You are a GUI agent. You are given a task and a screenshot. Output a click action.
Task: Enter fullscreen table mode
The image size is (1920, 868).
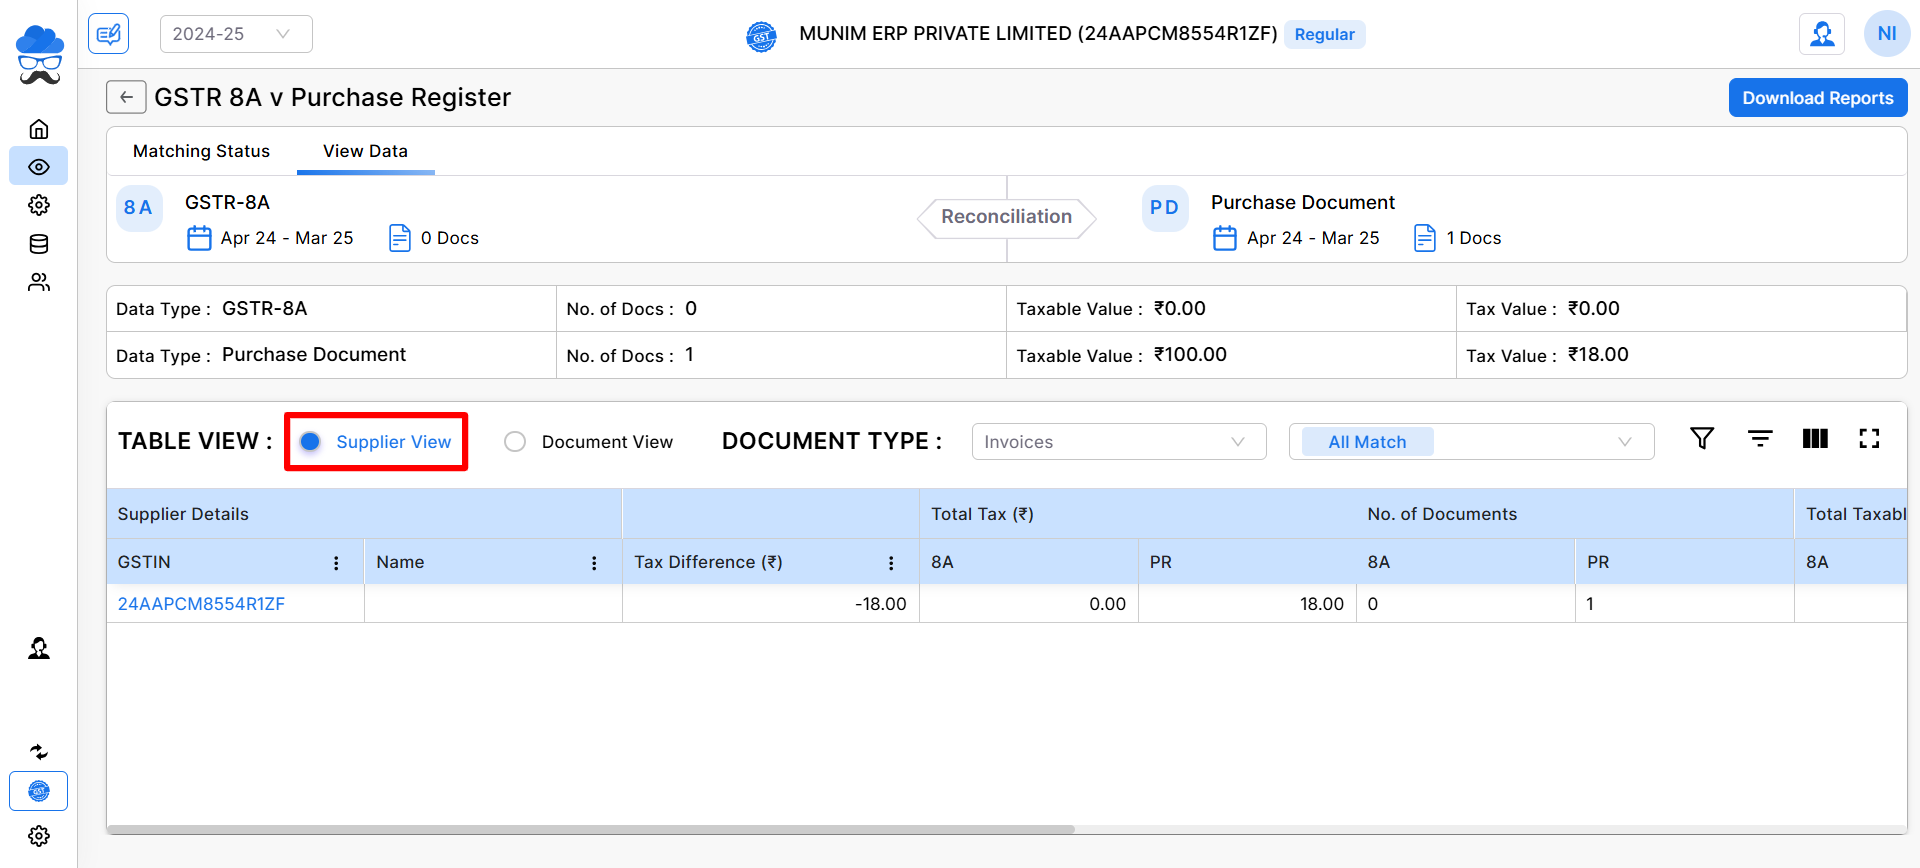[x=1869, y=438]
